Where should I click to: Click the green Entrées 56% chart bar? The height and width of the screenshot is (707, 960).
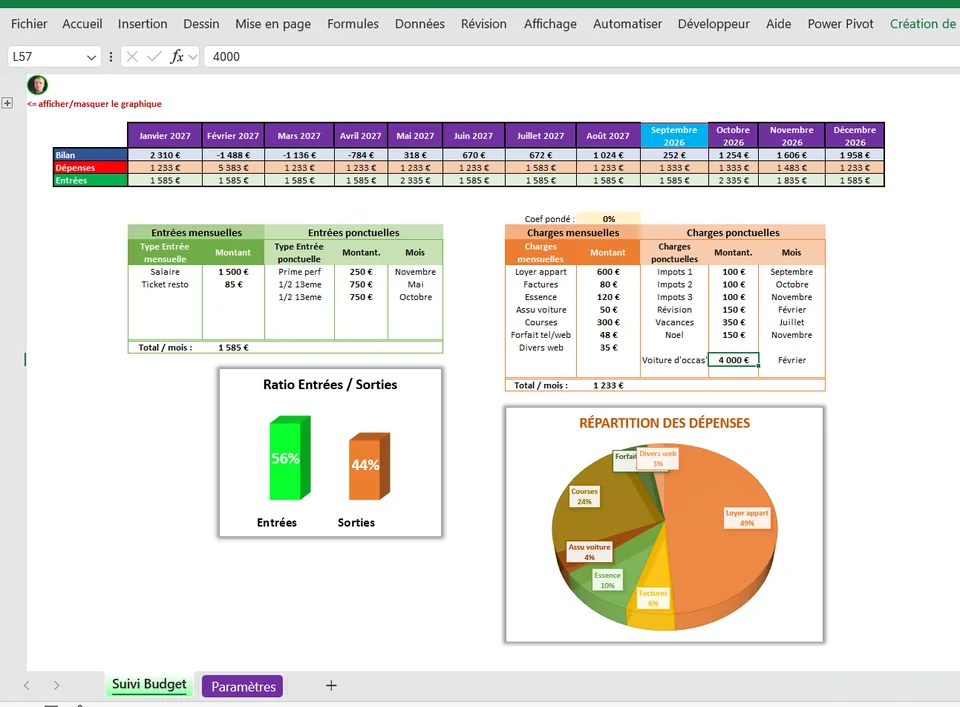pyautogui.click(x=290, y=458)
